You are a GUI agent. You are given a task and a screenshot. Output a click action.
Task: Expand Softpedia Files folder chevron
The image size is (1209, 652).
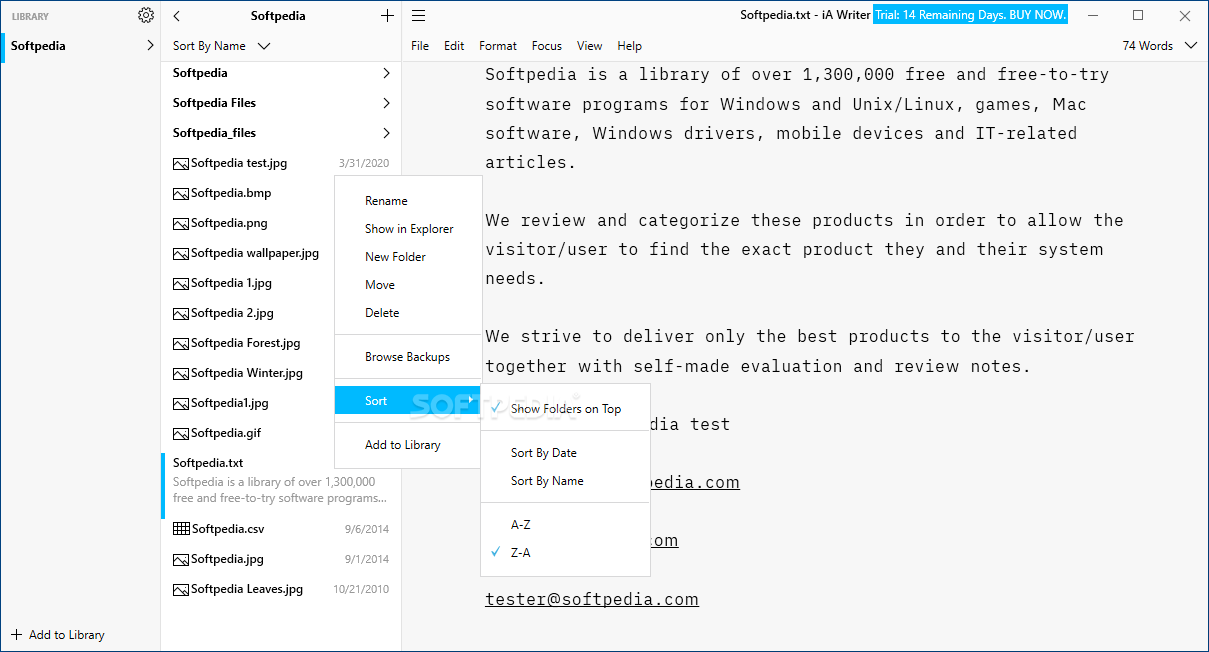click(386, 103)
